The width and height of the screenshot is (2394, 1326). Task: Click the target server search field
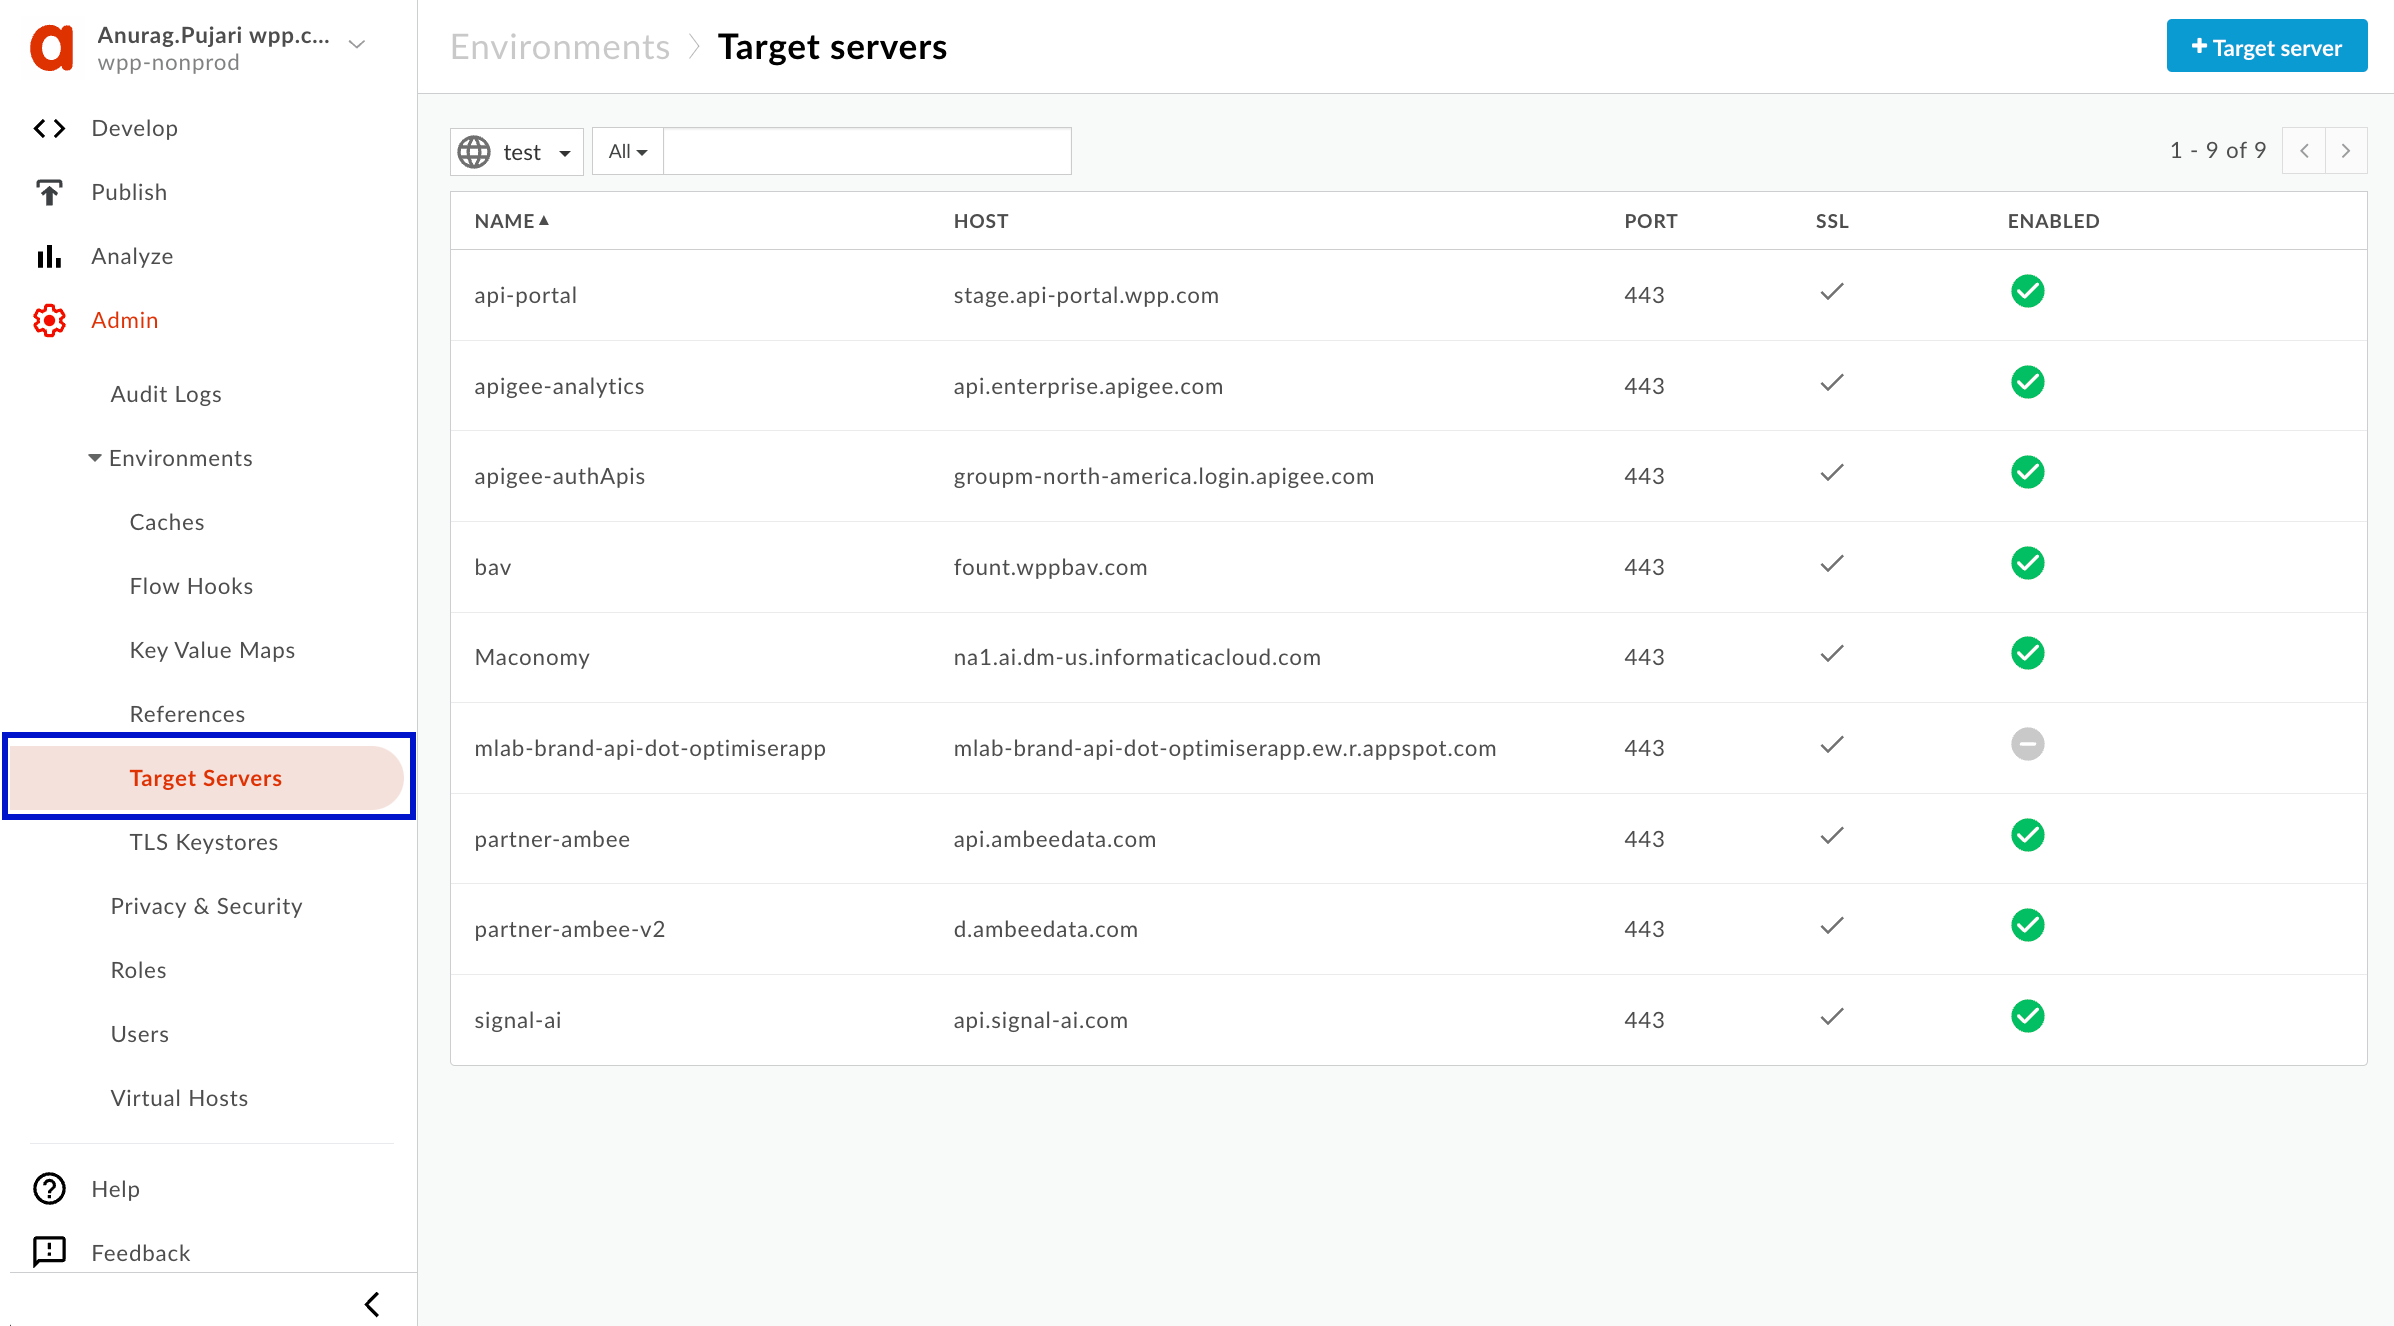point(866,152)
